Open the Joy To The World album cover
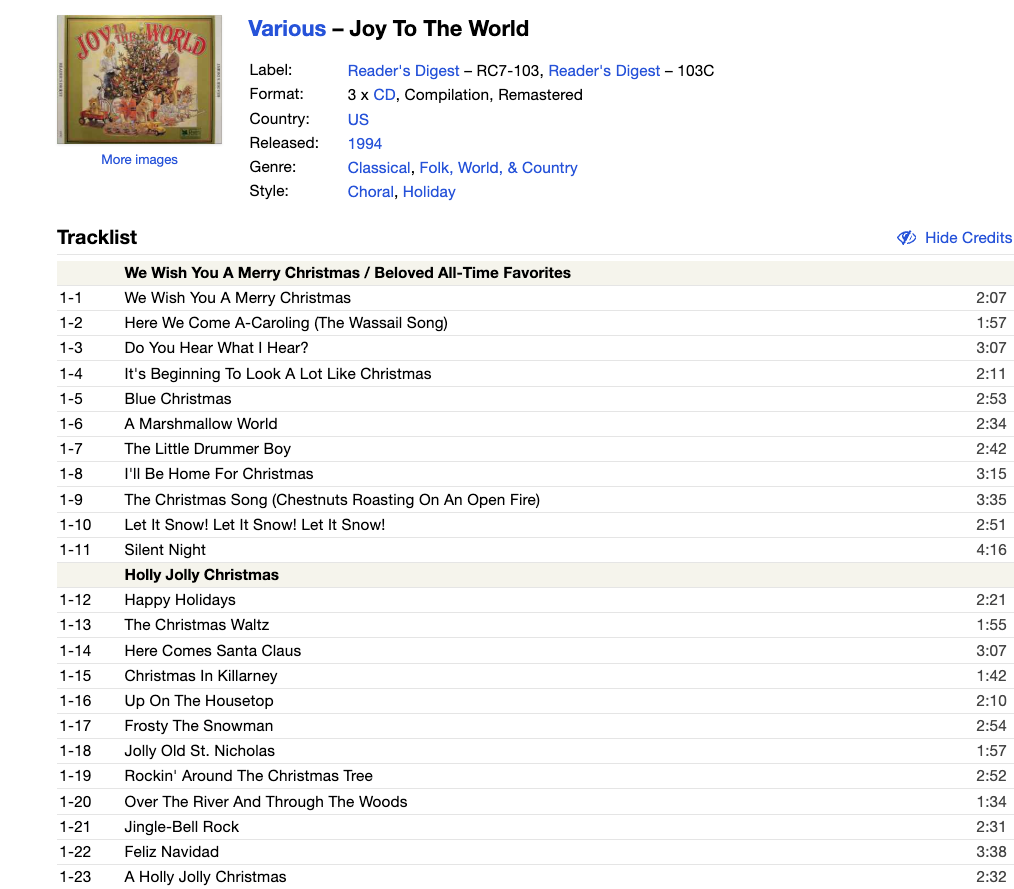 click(x=139, y=80)
